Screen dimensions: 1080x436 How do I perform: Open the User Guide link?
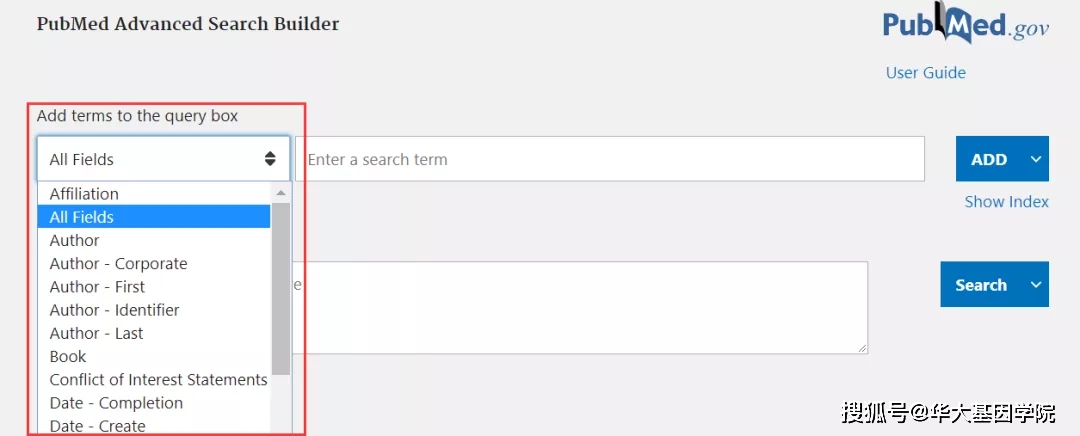pos(925,73)
